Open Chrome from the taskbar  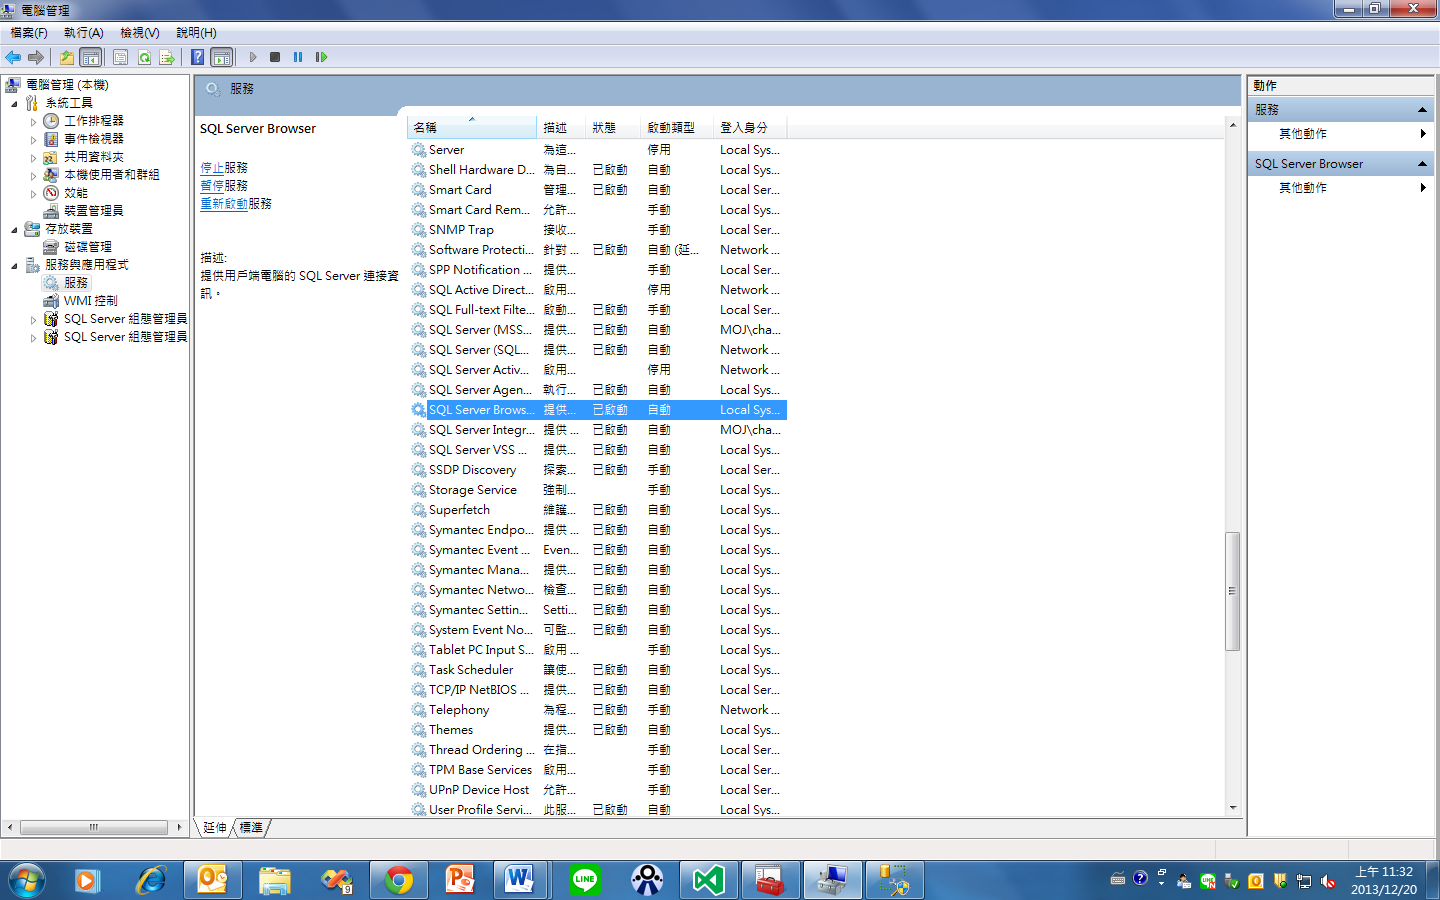tap(398, 880)
